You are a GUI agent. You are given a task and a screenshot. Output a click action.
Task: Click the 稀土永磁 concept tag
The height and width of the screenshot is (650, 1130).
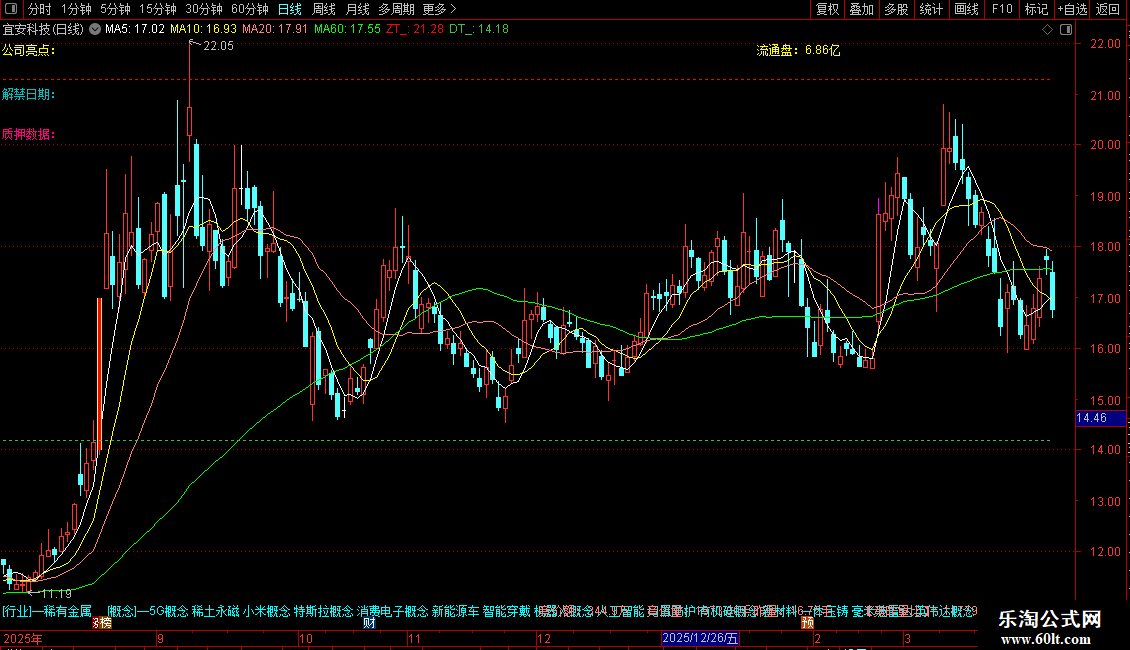[215, 611]
